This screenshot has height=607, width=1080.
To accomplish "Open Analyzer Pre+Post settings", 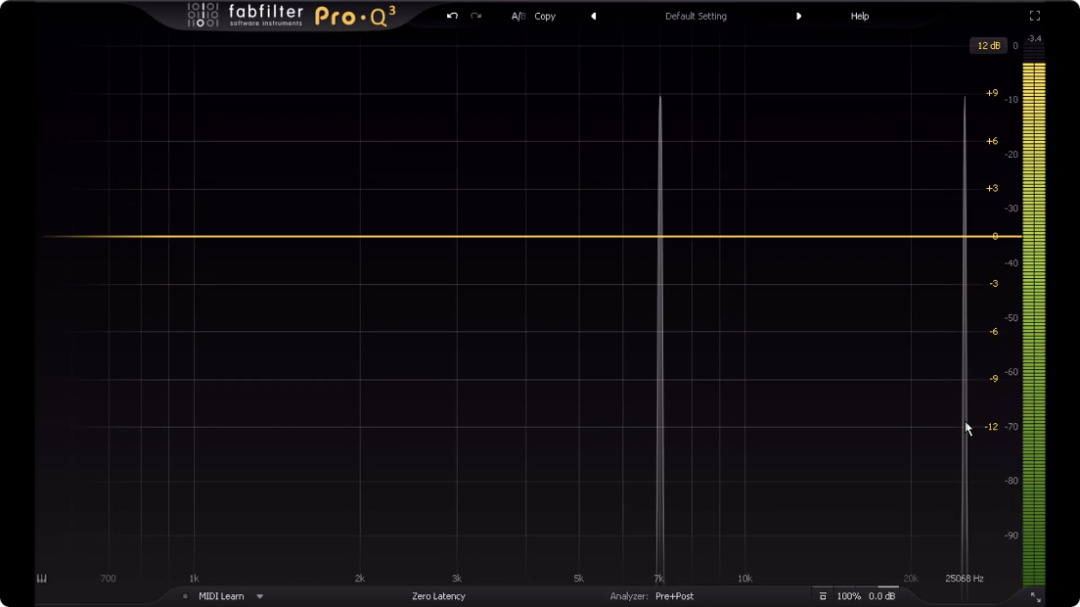I will (674, 596).
